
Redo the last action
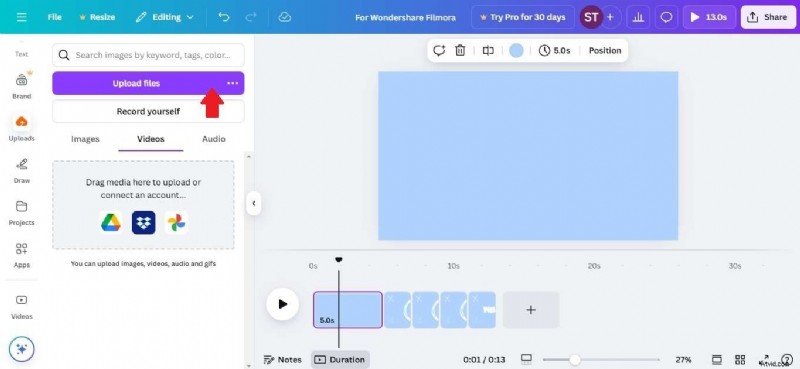[x=251, y=17]
